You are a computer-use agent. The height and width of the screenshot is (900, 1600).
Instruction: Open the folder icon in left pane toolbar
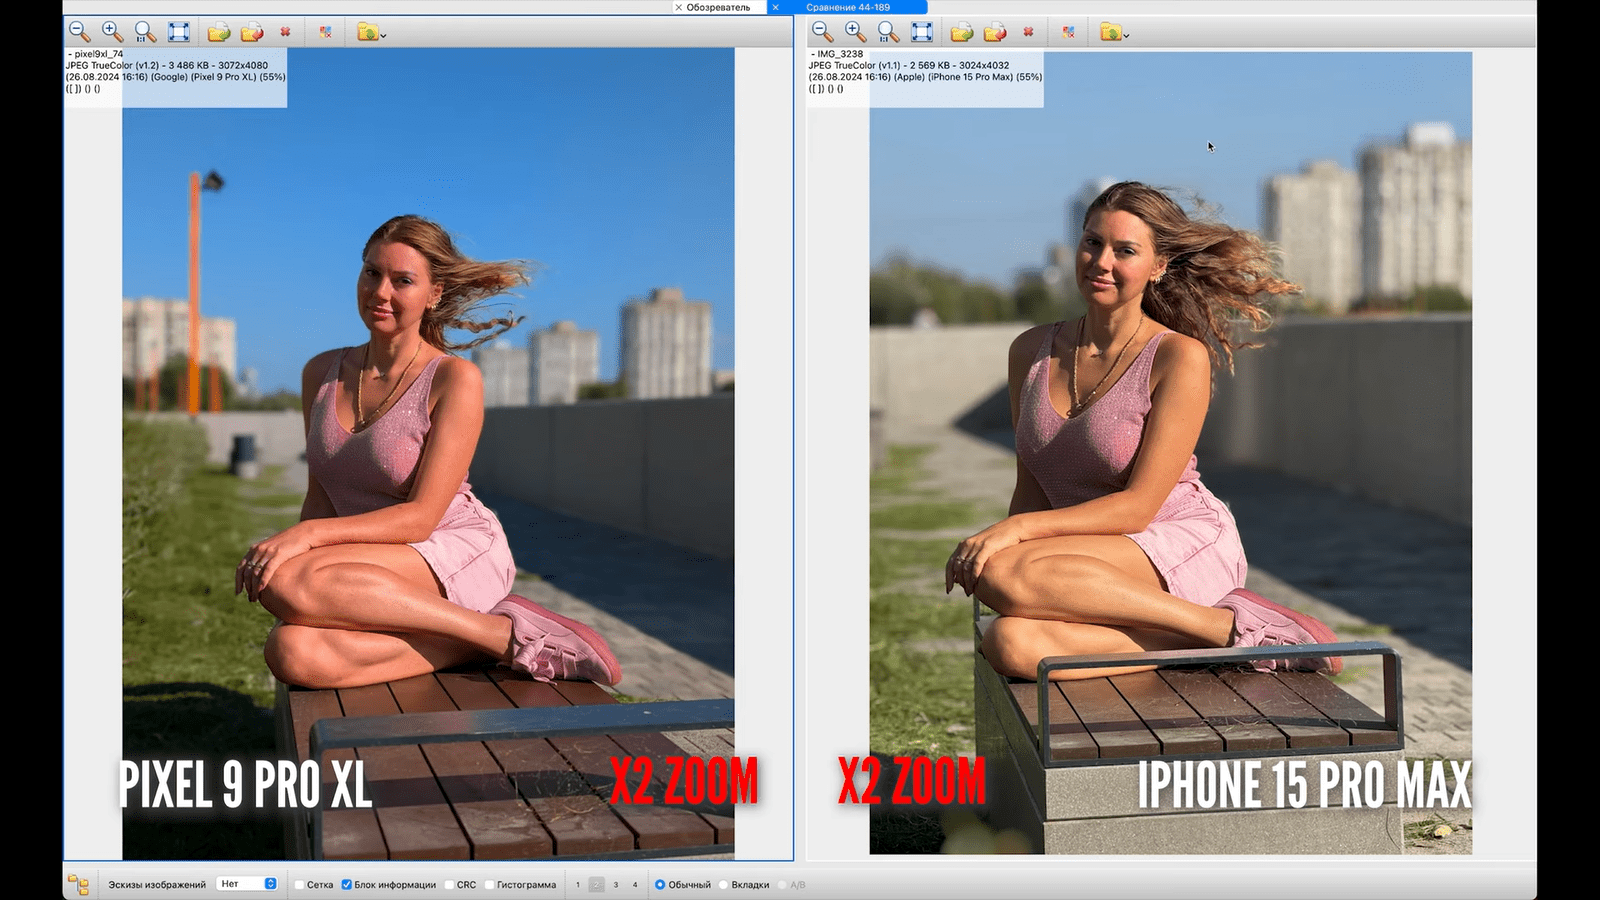point(367,32)
